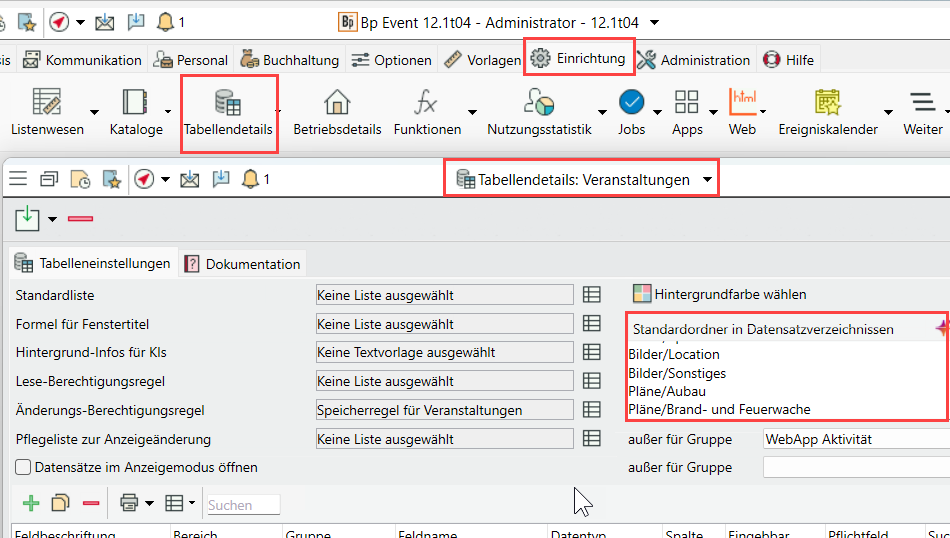Click list picker icon beside Standardliste
Viewport: 950px width, 538px height.
pos(592,295)
